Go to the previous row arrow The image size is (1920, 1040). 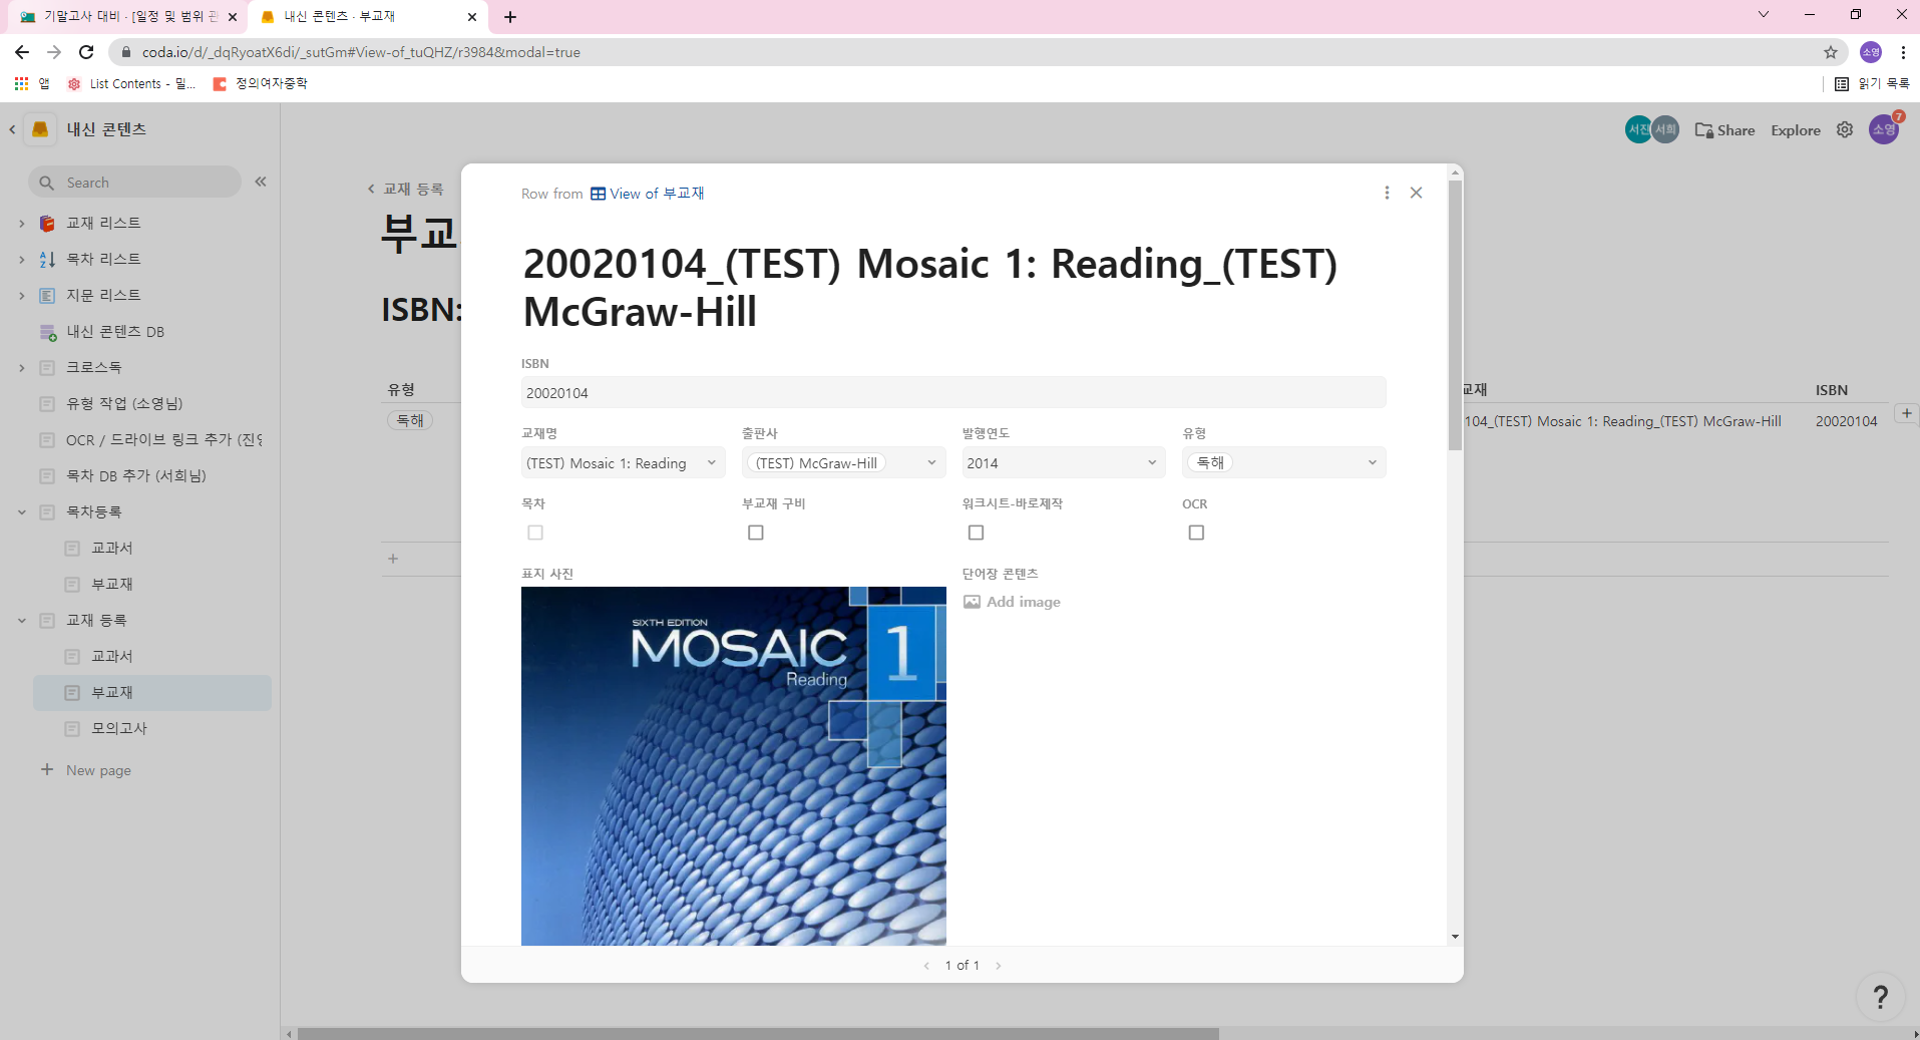click(927, 966)
